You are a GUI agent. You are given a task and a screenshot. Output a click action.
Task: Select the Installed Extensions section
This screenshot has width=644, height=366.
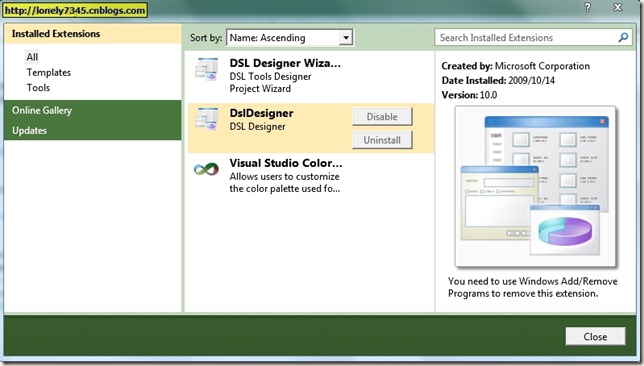pos(93,34)
